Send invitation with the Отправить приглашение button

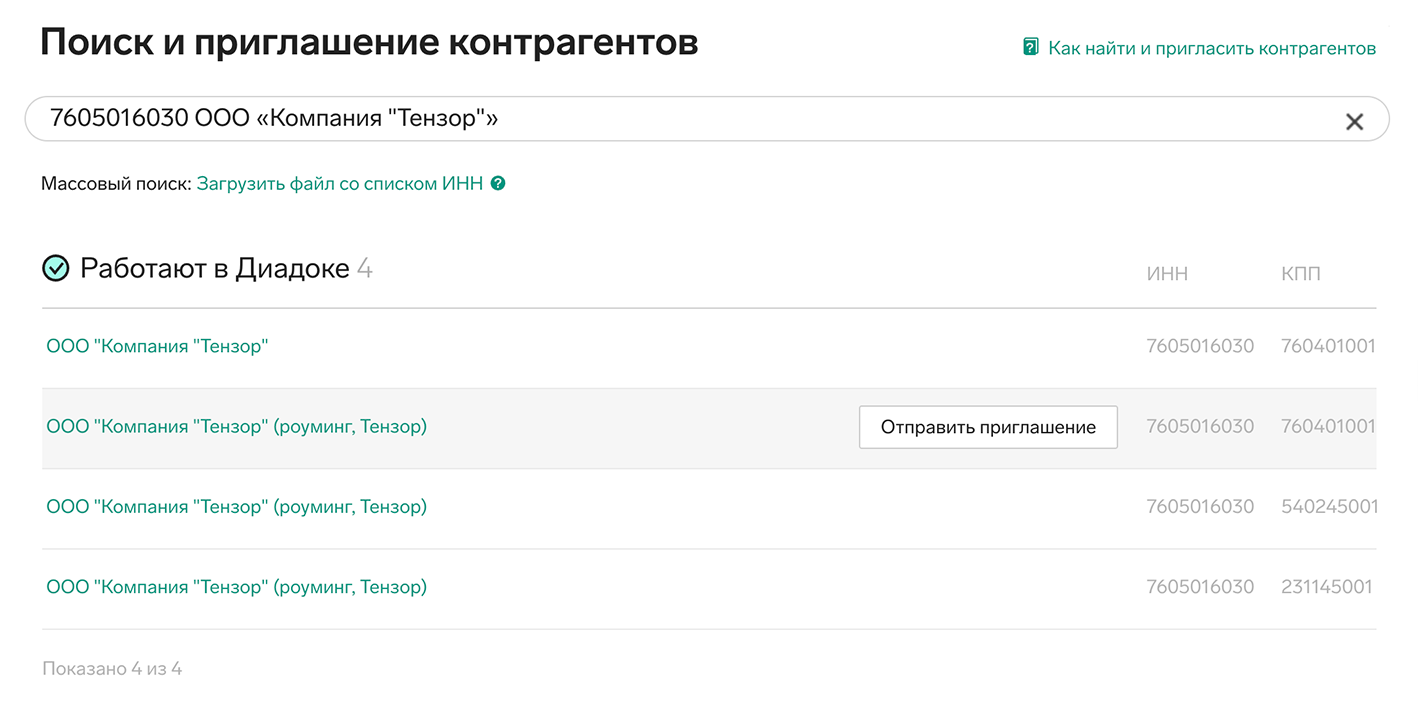pyautogui.click(x=988, y=427)
